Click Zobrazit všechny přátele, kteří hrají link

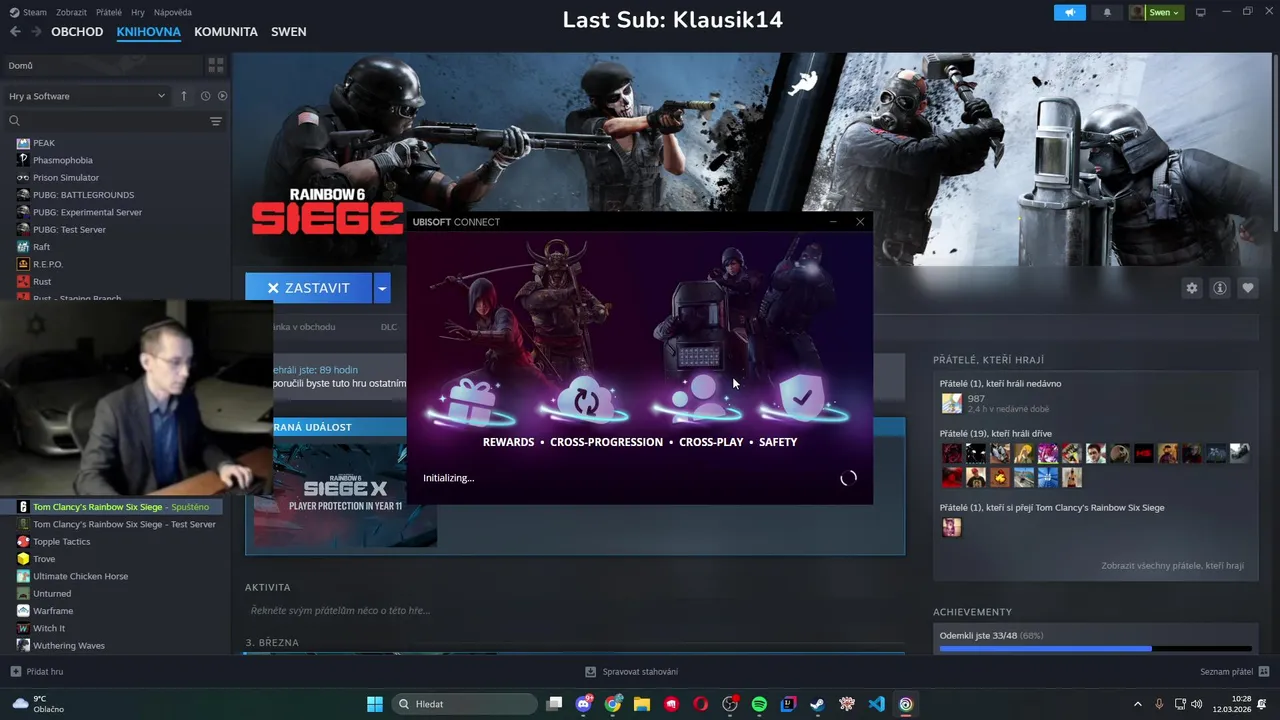[x=1173, y=565]
